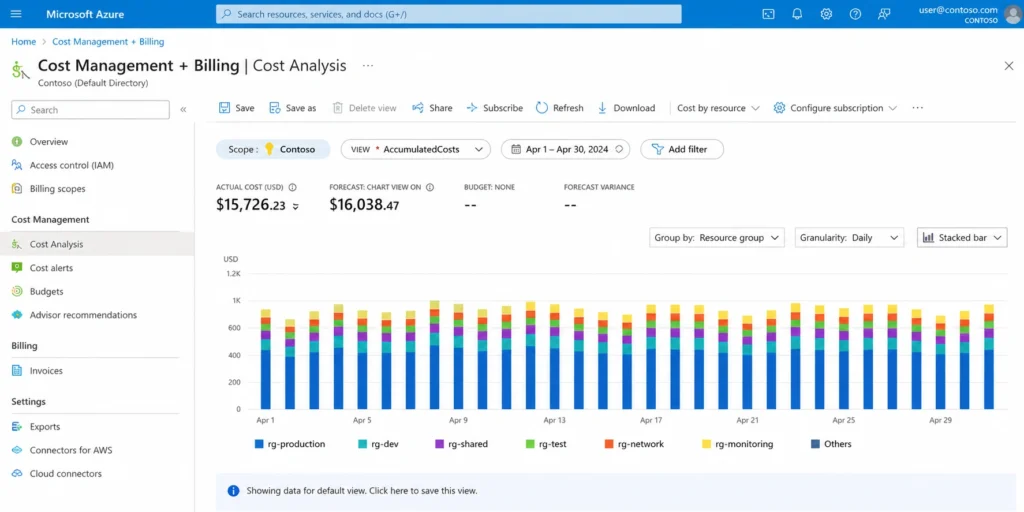
Task: Open the notifications bell
Action: (797, 14)
